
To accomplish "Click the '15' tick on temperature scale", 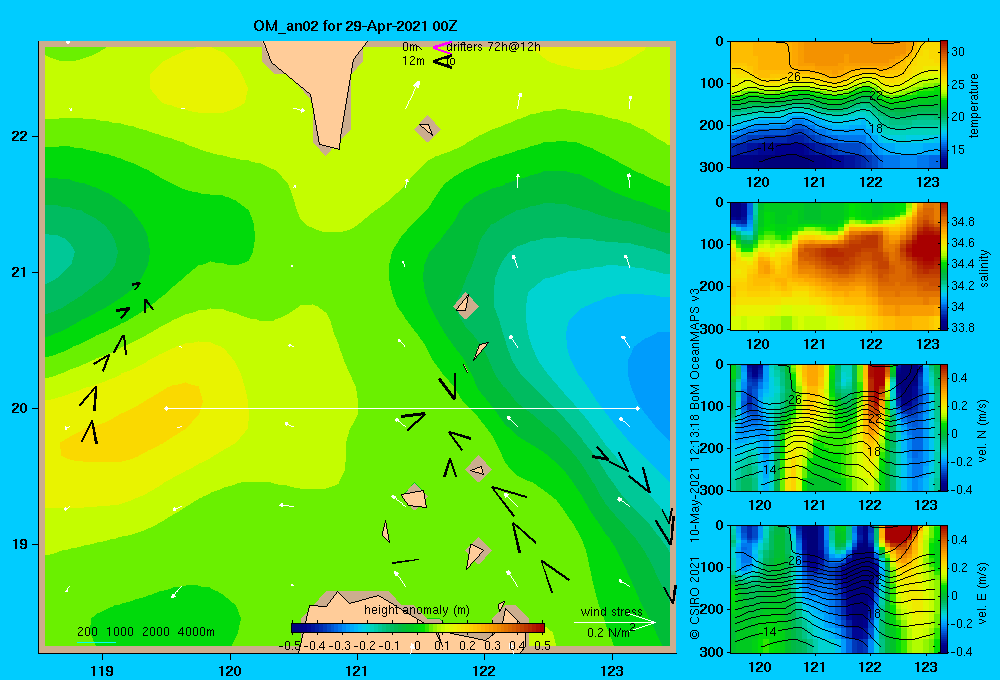I will (958, 150).
